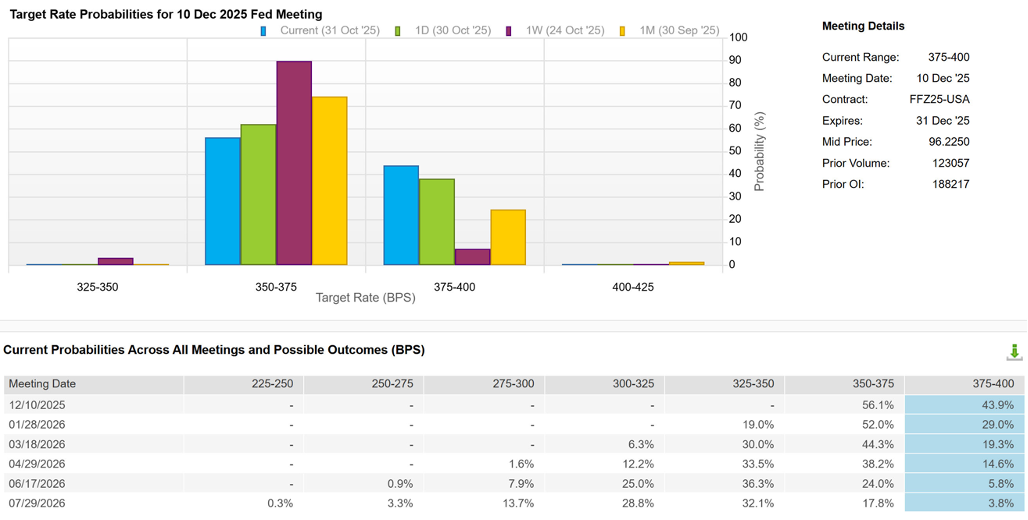The image size is (1028, 520).
Task: Click the 36.3% cell in the 06/17/2026 row
Action: [x=757, y=484]
